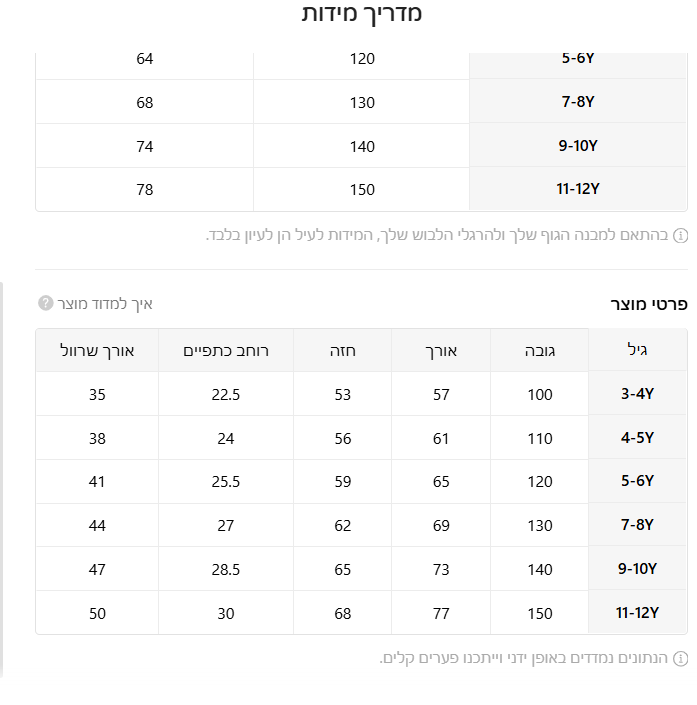Select the 3-4Y age row label
This screenshot has height=705, width=697.
coord(637,394)
